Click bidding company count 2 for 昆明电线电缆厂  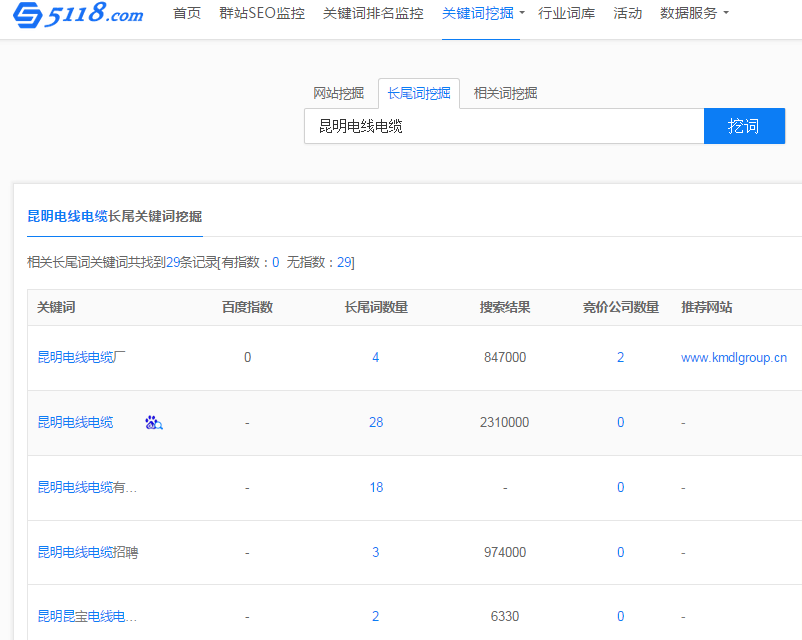click(620, 357)
